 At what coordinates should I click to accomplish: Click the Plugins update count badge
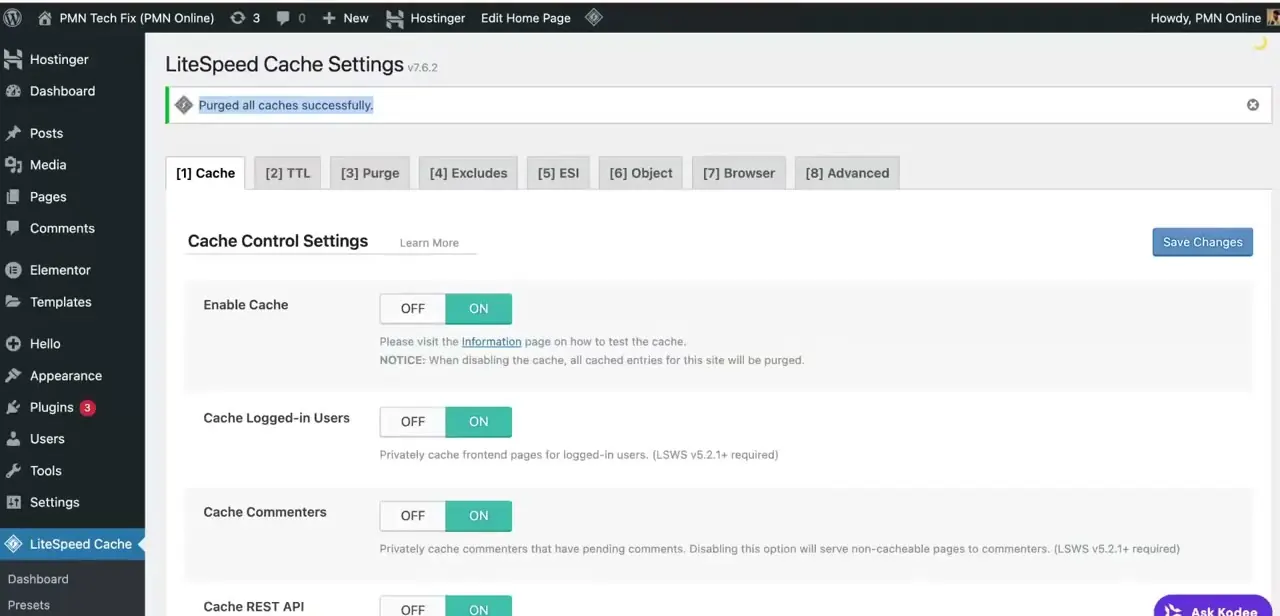pos(88,407)
